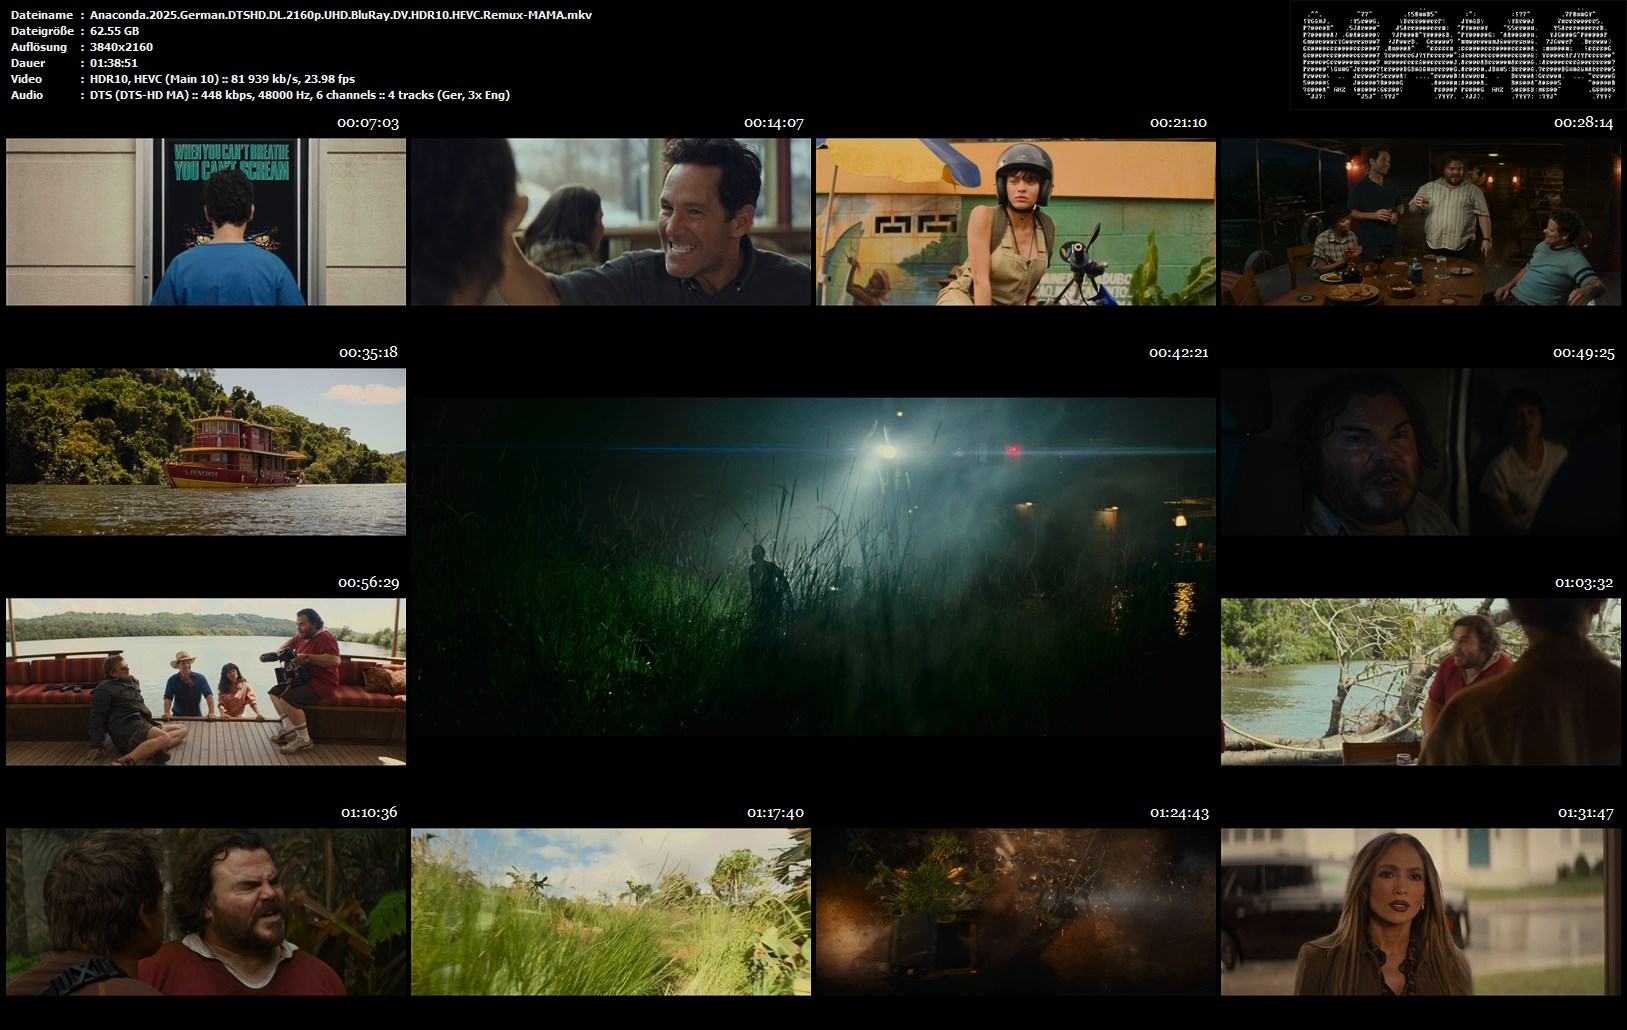This screenshot has width=1627, height=1030.
Task: Click the Dauer label
Action: pos(28,63)
